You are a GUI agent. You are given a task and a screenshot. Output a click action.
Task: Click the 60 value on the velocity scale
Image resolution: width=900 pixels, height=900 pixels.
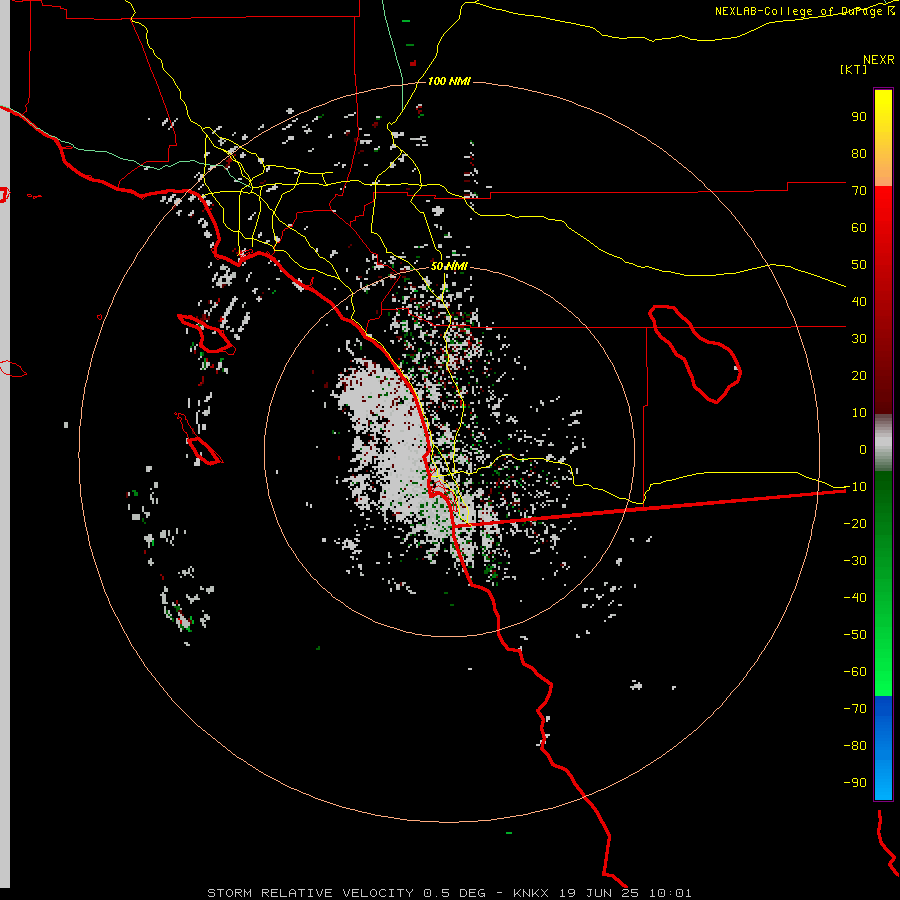coord(859,227)
